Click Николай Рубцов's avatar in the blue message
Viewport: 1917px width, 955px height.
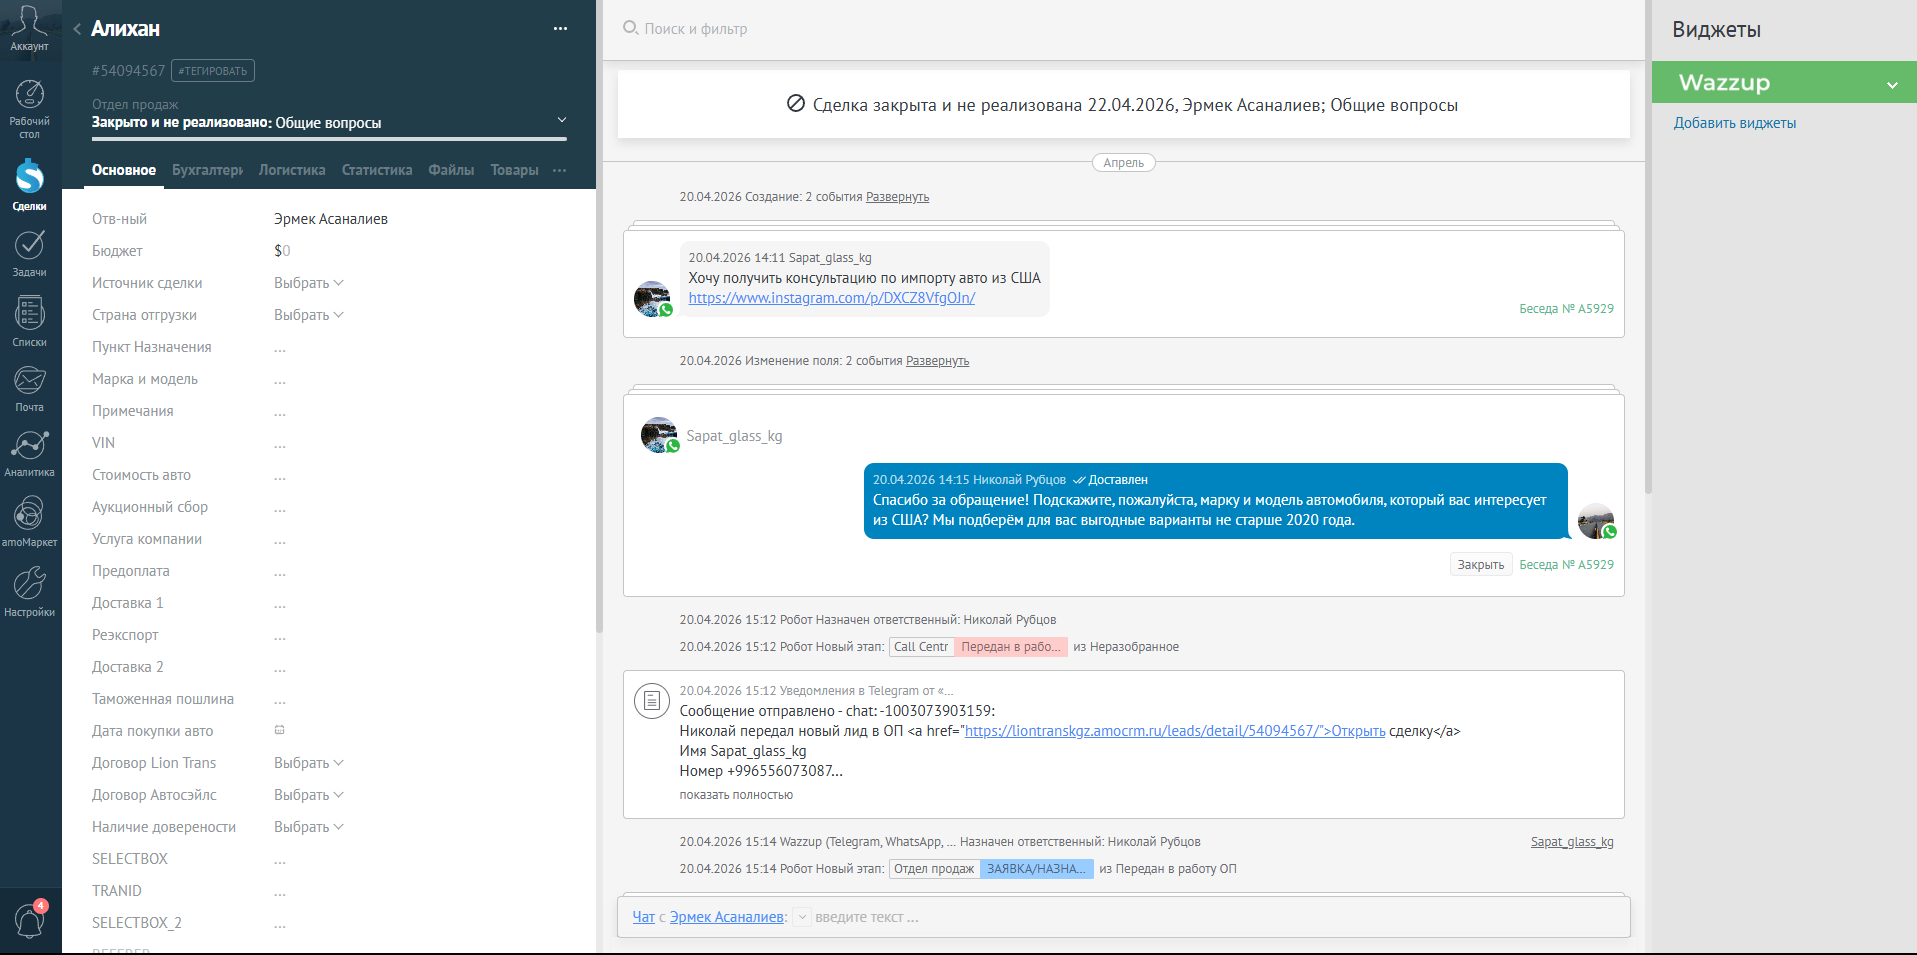point(1596,521)
